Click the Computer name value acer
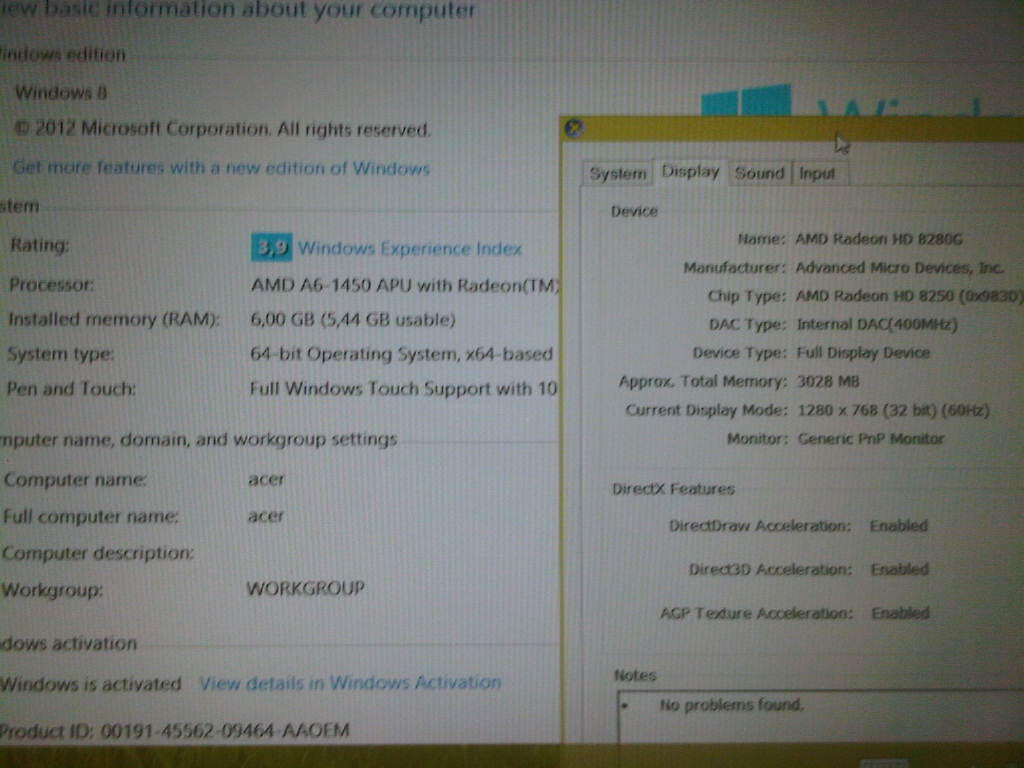 click(266, 479)
